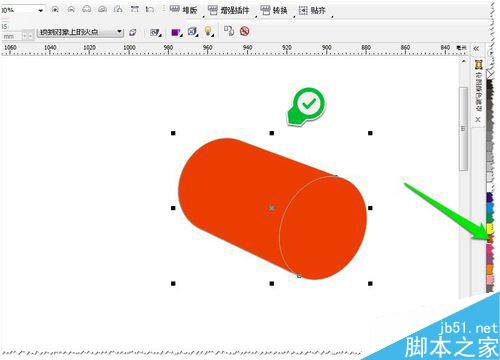The width and height of the screenshot is (500, 360).
Task: Select the orange swatch in the palette
Action: tap(489, 269)
